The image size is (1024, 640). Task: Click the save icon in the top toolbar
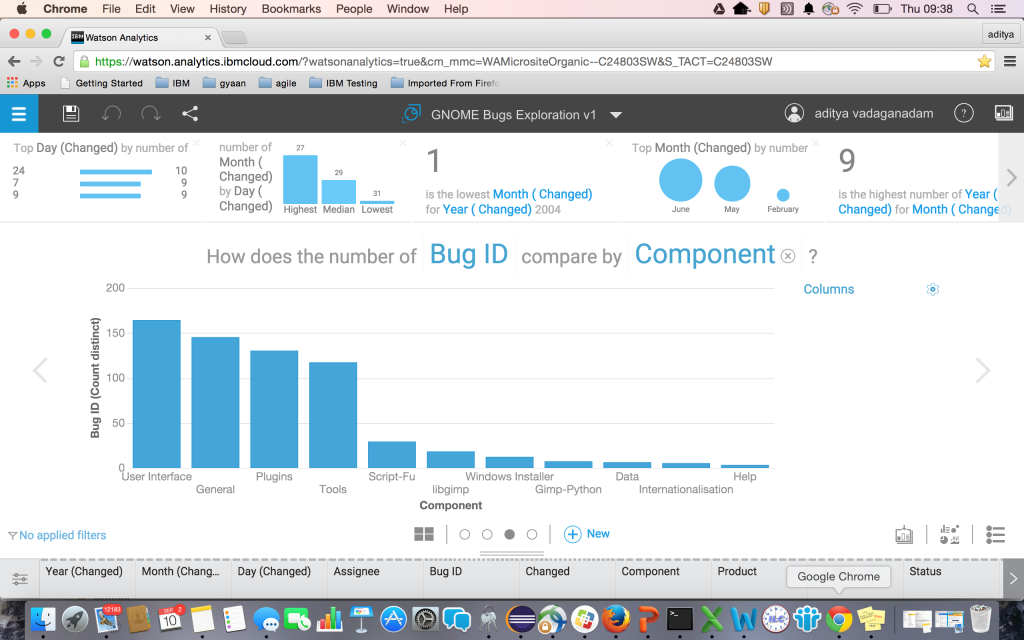69,113
